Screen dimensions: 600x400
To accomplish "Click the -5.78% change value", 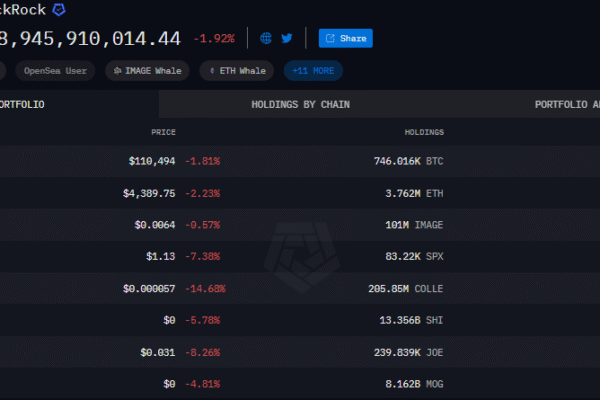I will tap(203, 320).
